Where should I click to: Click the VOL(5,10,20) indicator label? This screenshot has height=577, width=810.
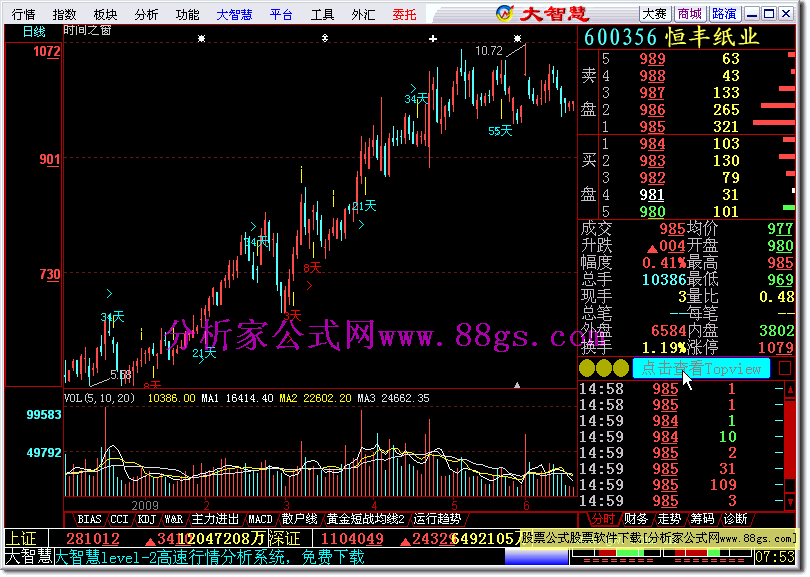(x=99, y=398)
